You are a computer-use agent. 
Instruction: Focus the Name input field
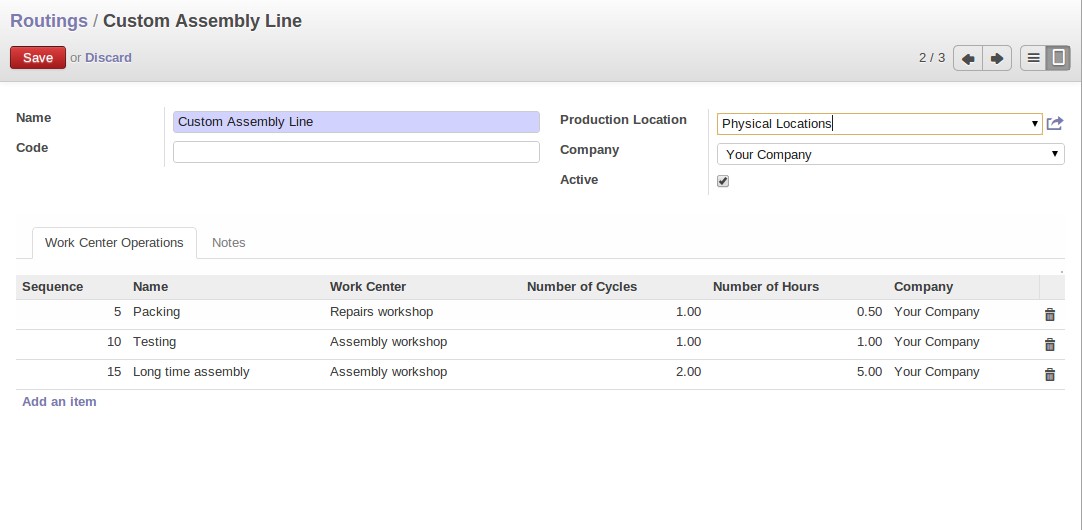pos(356,122)
